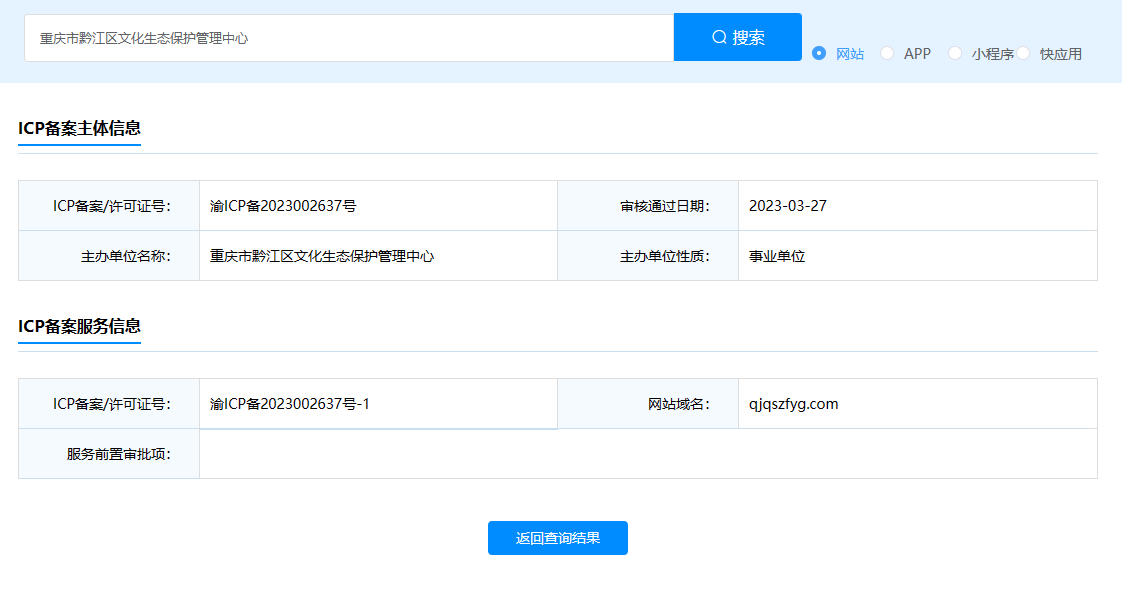Click 返回查询结果 button
This screenshot has height=590, width=1122.
557,538
